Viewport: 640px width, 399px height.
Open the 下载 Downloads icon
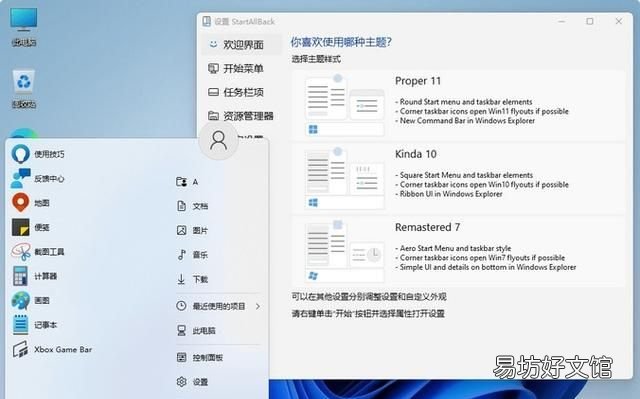point(182,279)
